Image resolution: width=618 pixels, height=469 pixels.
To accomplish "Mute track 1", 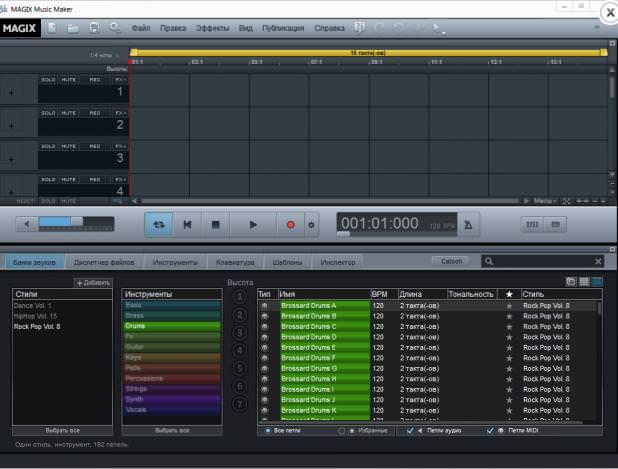I will coord(68,80).
